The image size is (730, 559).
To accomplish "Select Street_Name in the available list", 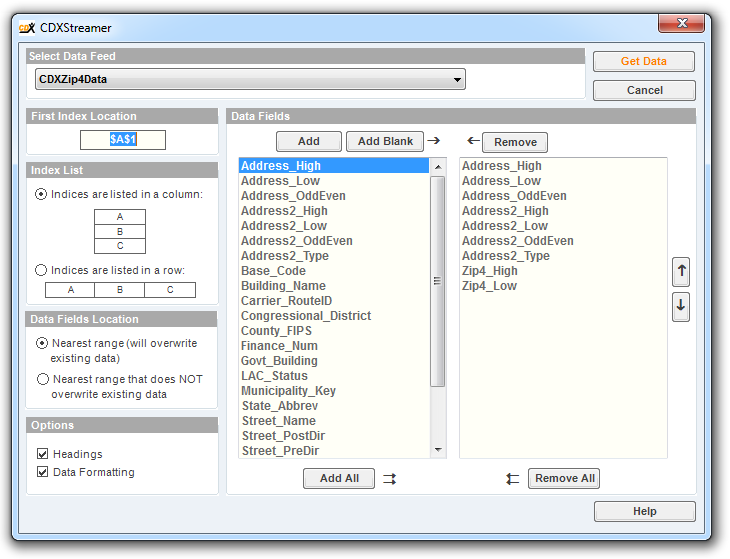I will click(x=333, y=421).
